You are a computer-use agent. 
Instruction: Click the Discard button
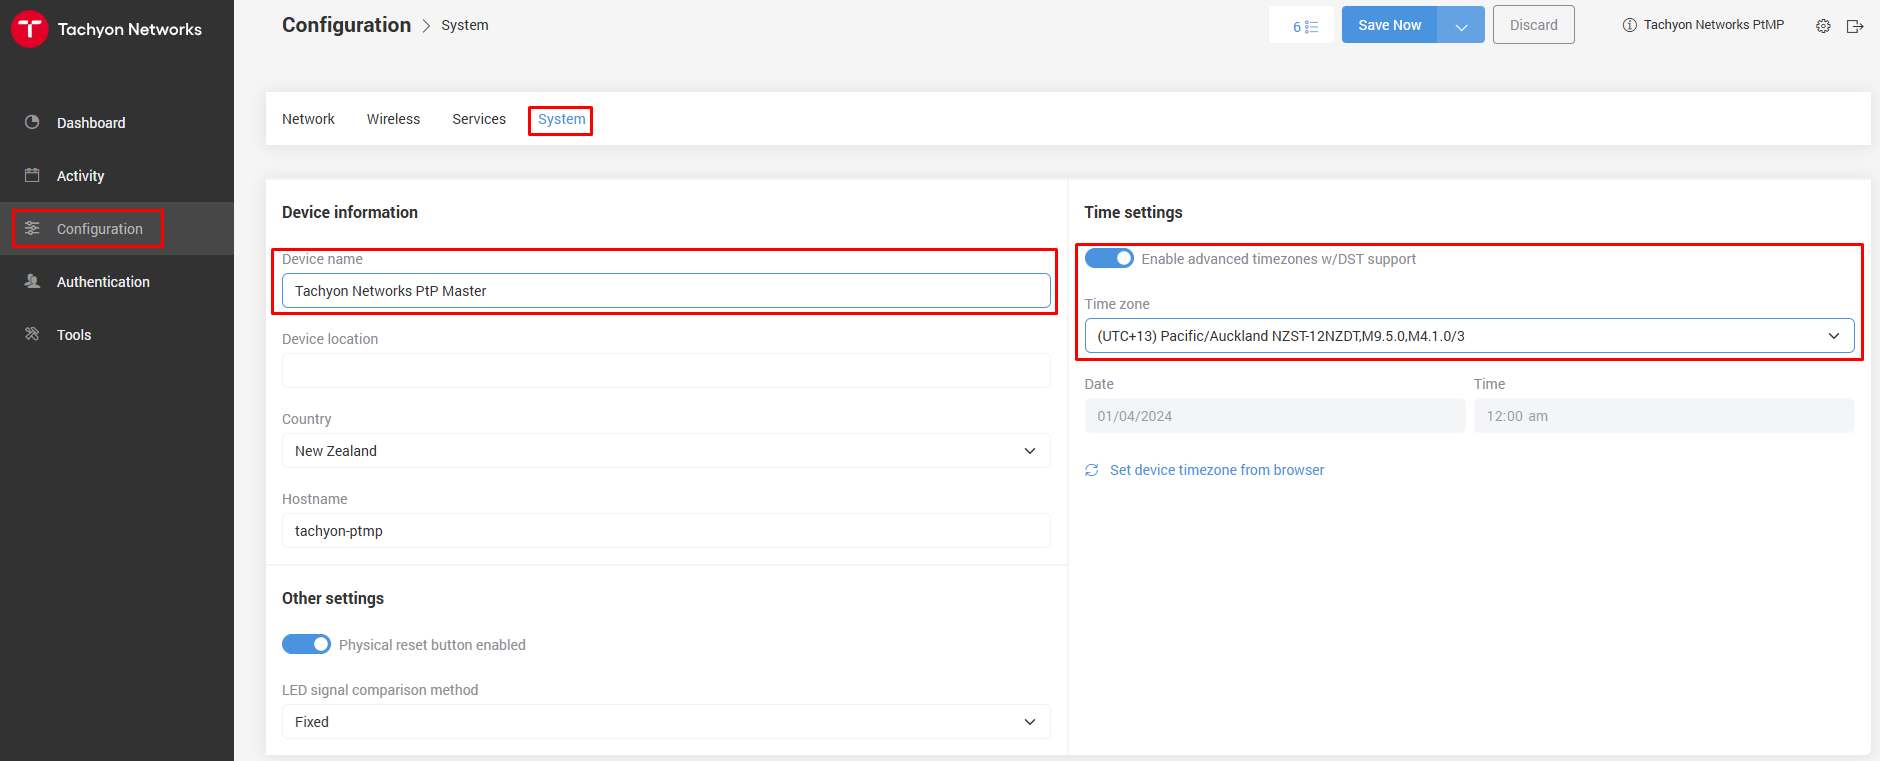pyautogui.click(x=1533, y=25)
